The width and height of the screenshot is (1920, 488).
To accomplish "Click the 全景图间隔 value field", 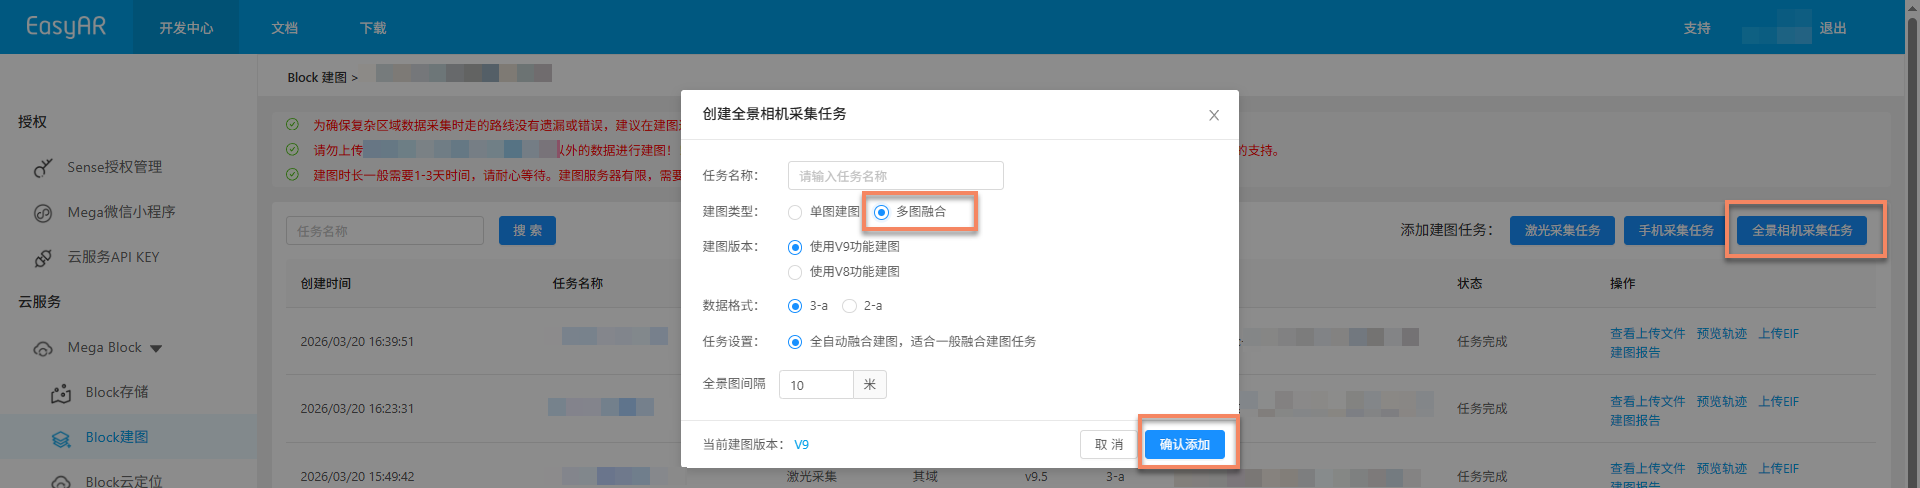I will point(816,385).
